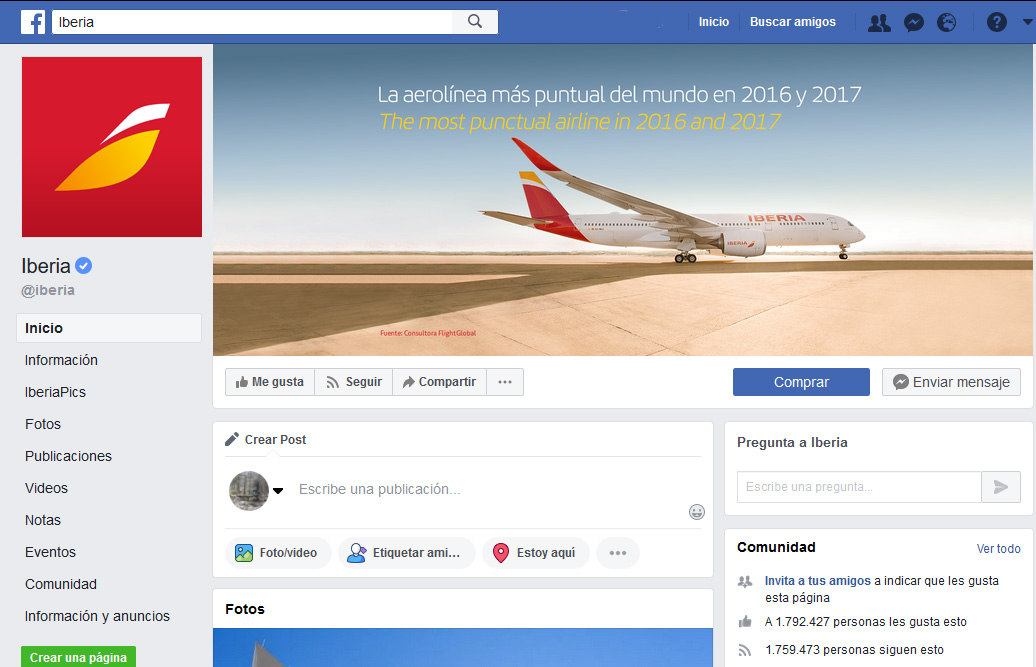Click the Iberia logo profile picture
The image size is (1036, 667).
112,147
